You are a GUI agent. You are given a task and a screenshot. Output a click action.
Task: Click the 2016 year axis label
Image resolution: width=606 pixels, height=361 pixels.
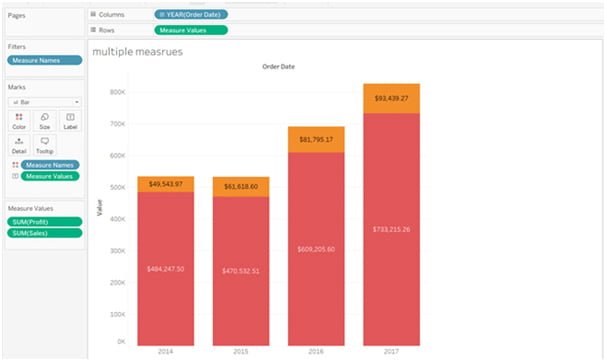pos(316,351)
